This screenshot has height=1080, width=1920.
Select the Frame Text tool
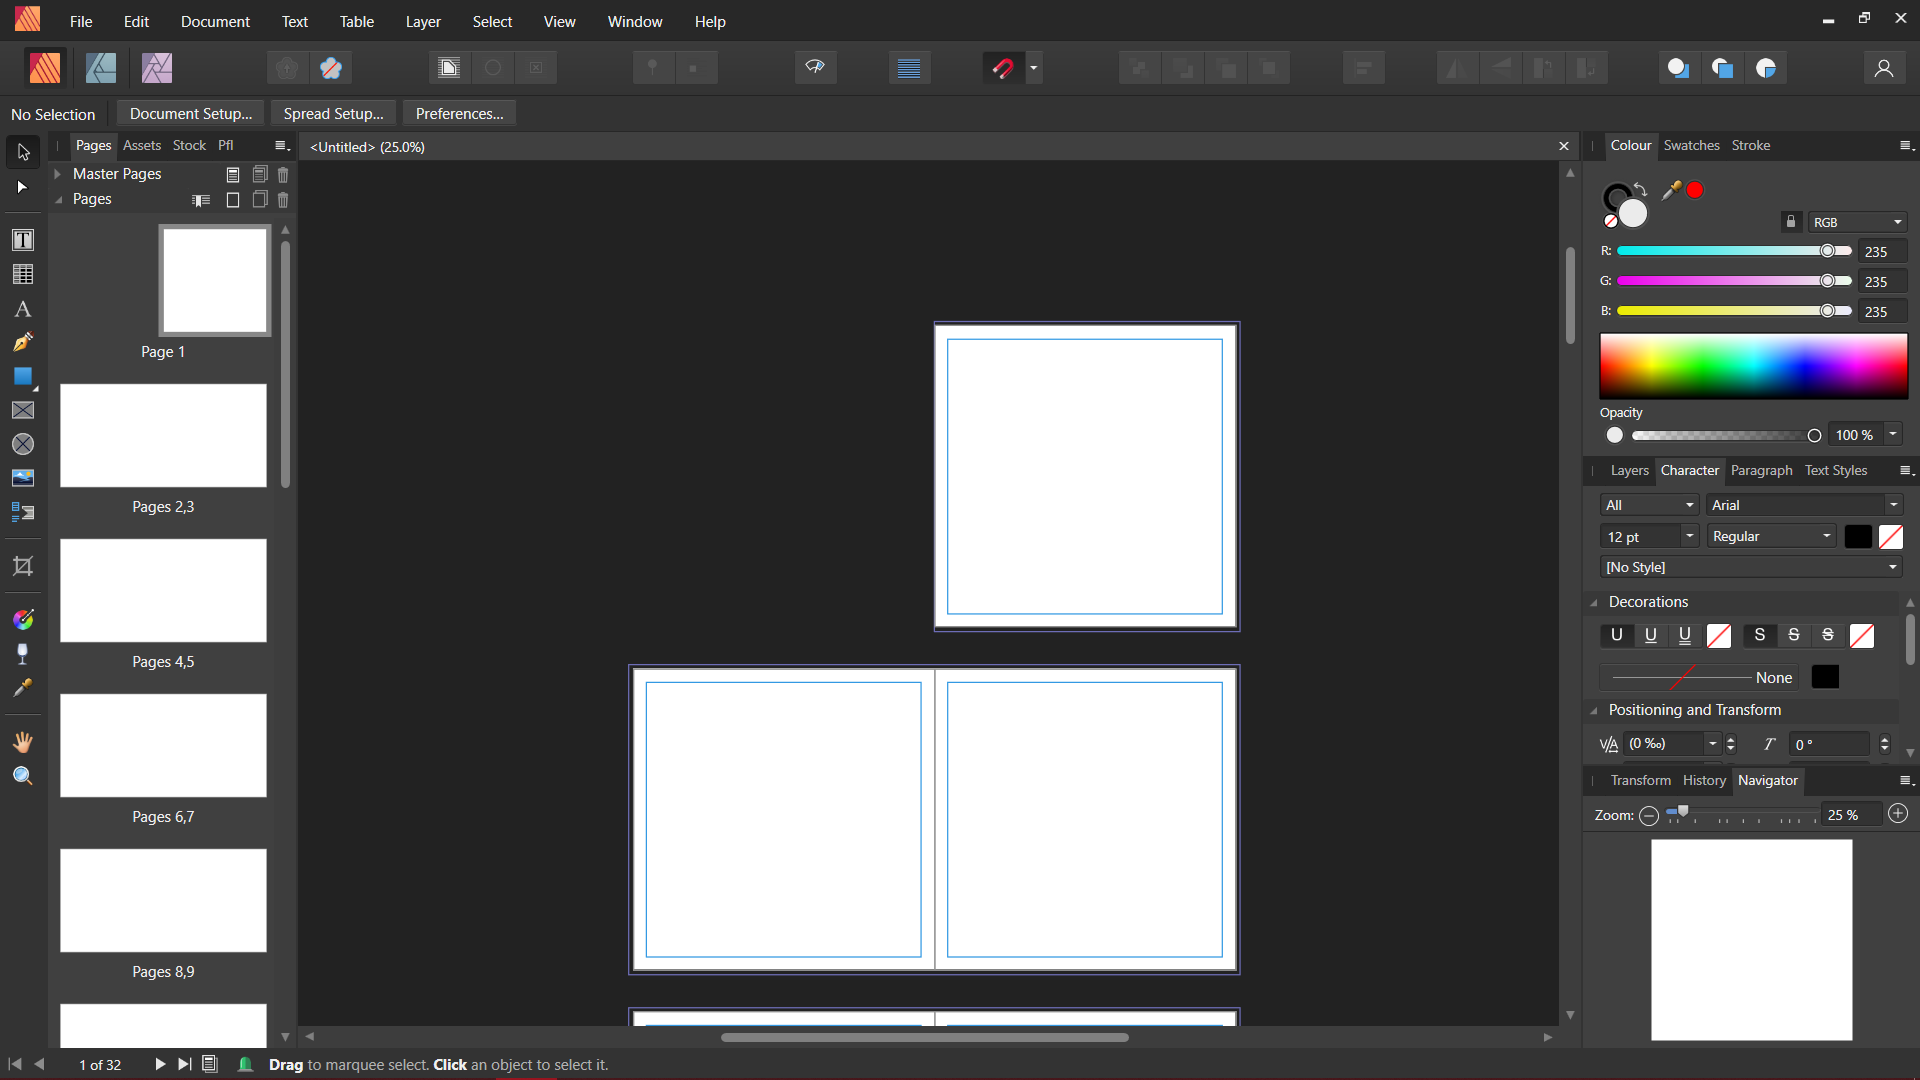pos(22,240)
